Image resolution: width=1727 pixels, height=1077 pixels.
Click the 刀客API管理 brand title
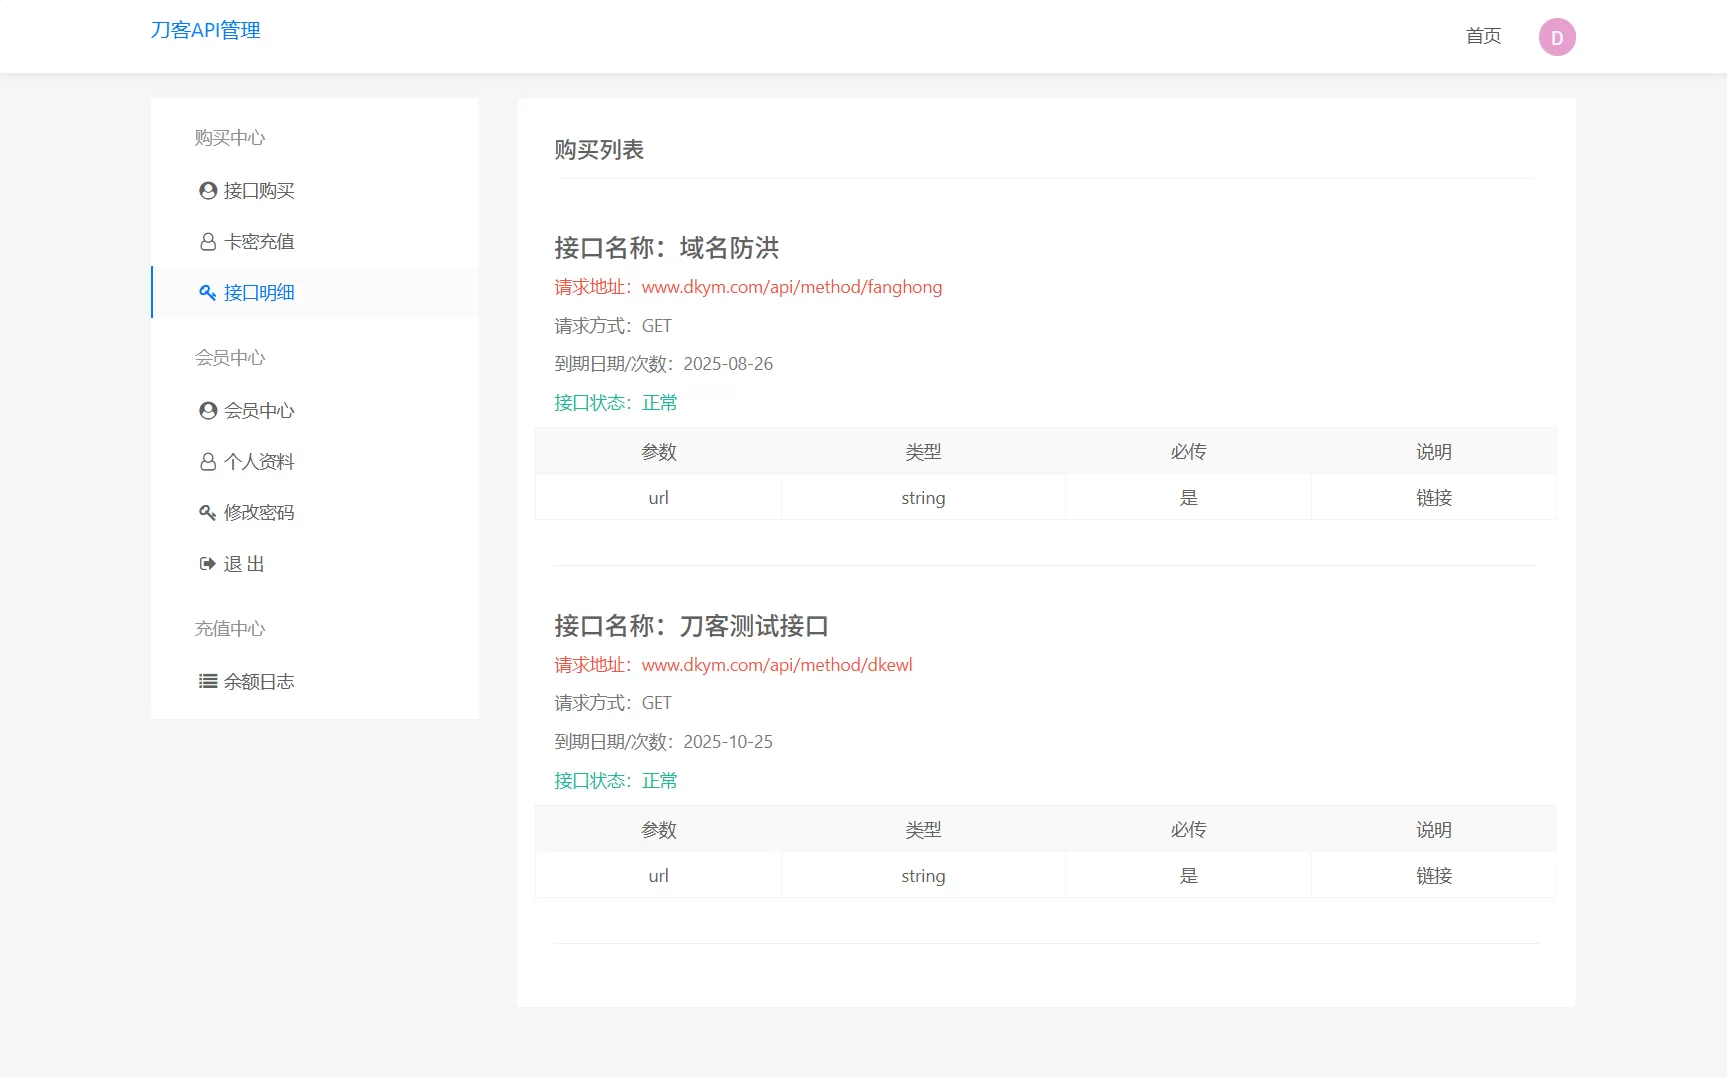pos(204,29)
